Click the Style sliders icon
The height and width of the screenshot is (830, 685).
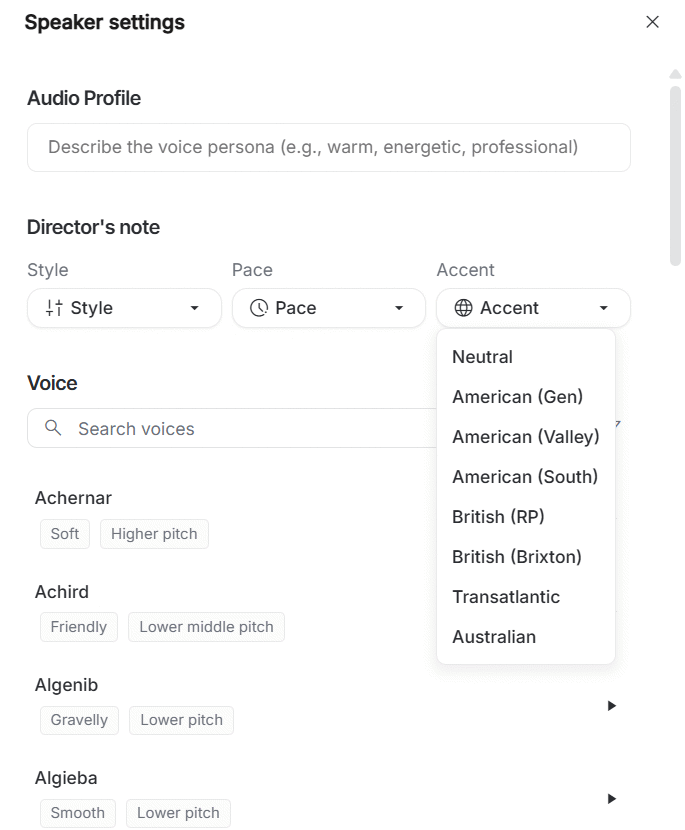(55, 308)
